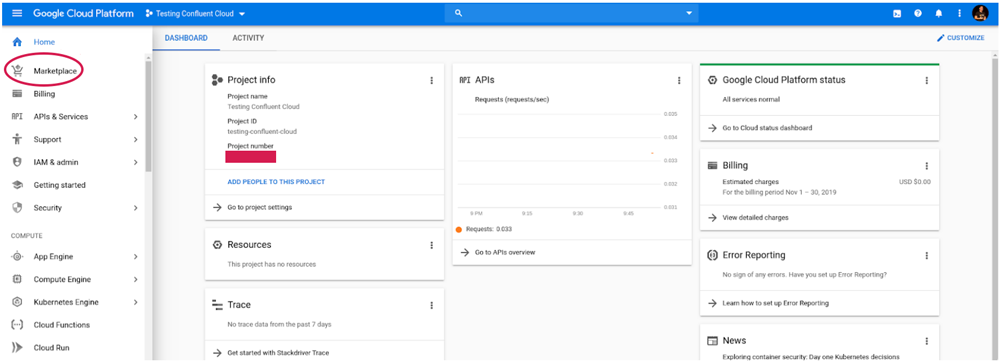1000x363 pixels.
Task: Click the sidebar vertical scrollbar
Action: pyautogui.click(x=148, y=116)
